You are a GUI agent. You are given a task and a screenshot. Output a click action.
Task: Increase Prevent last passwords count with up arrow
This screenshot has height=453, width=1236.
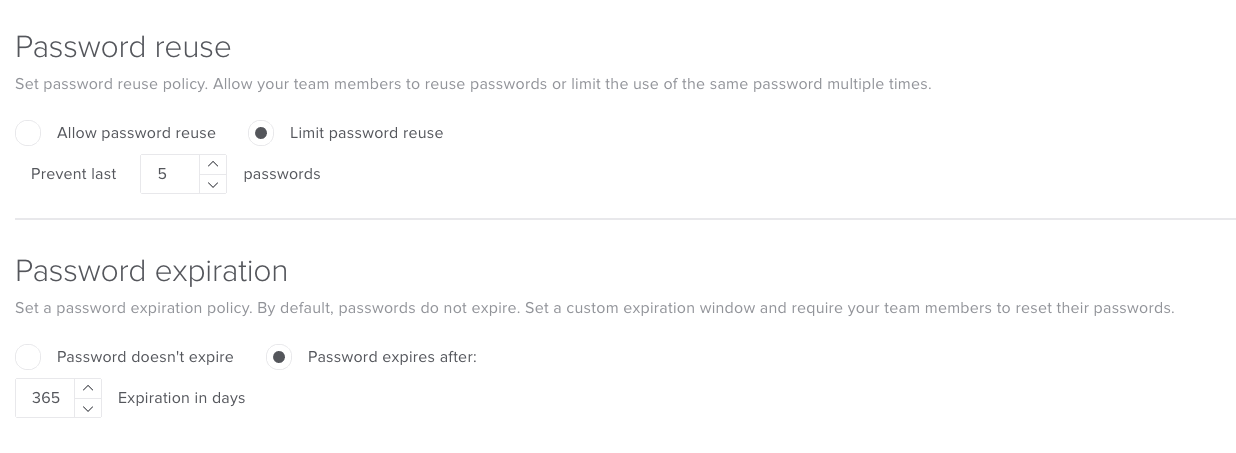213,165
